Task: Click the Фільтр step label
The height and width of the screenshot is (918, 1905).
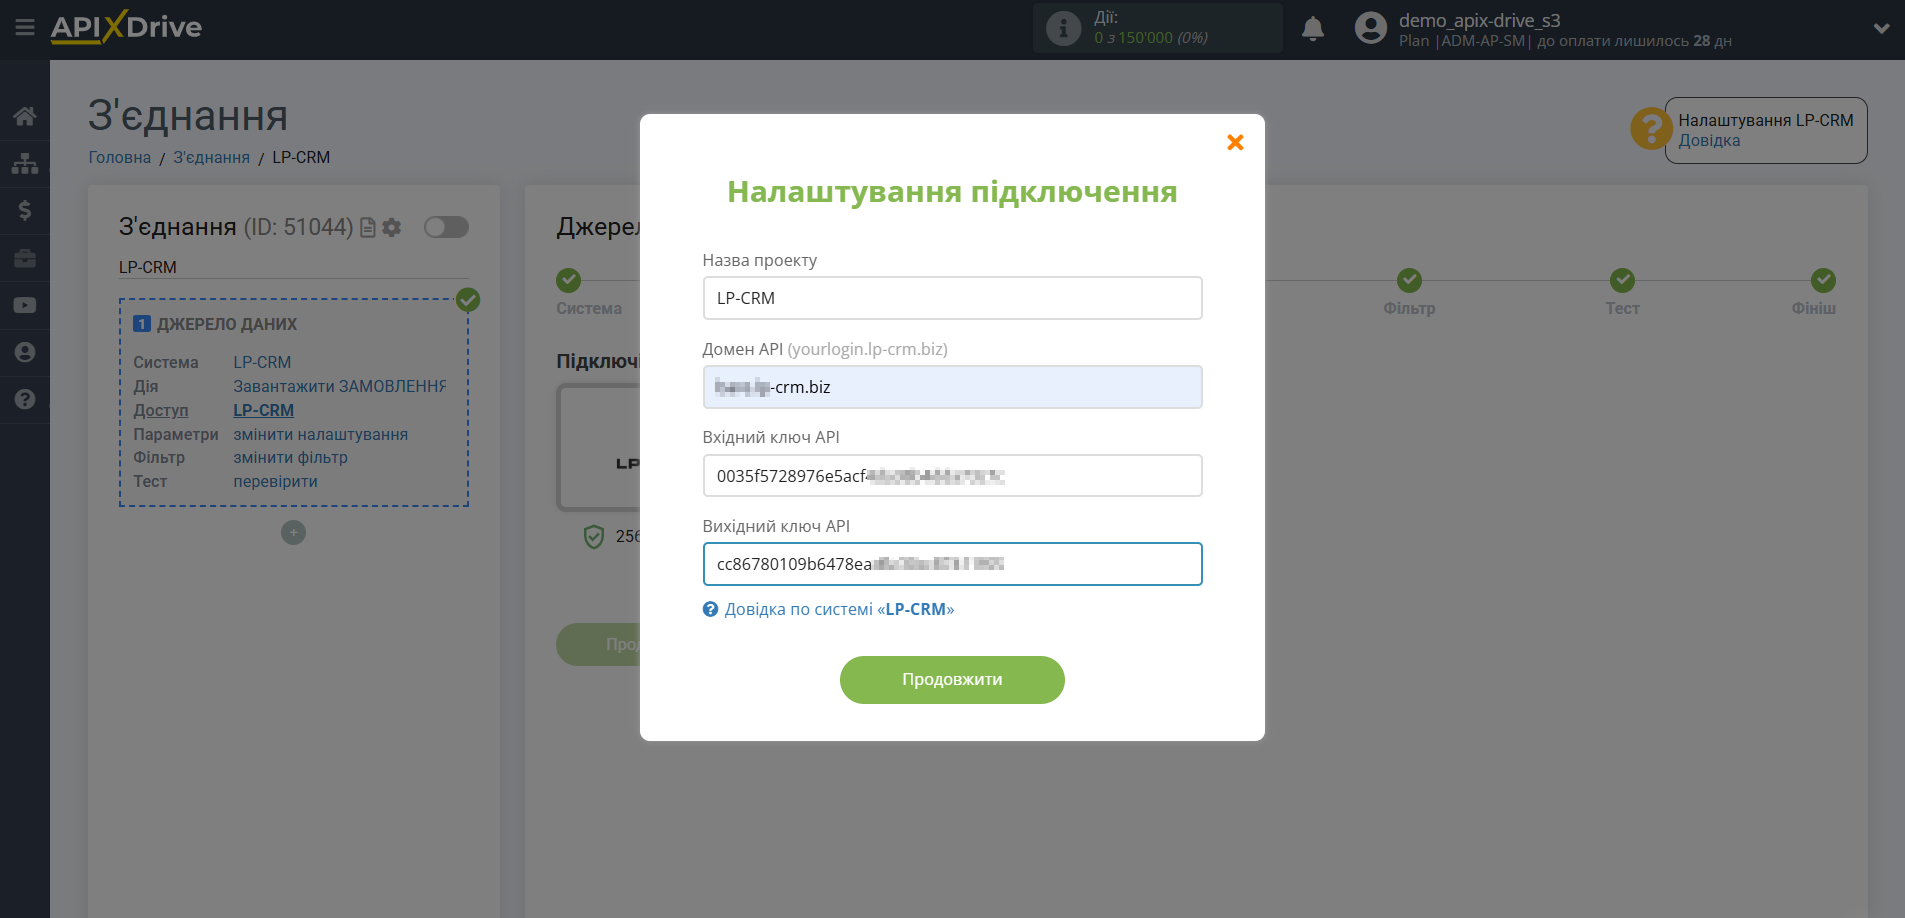Action: [1409, 309]
